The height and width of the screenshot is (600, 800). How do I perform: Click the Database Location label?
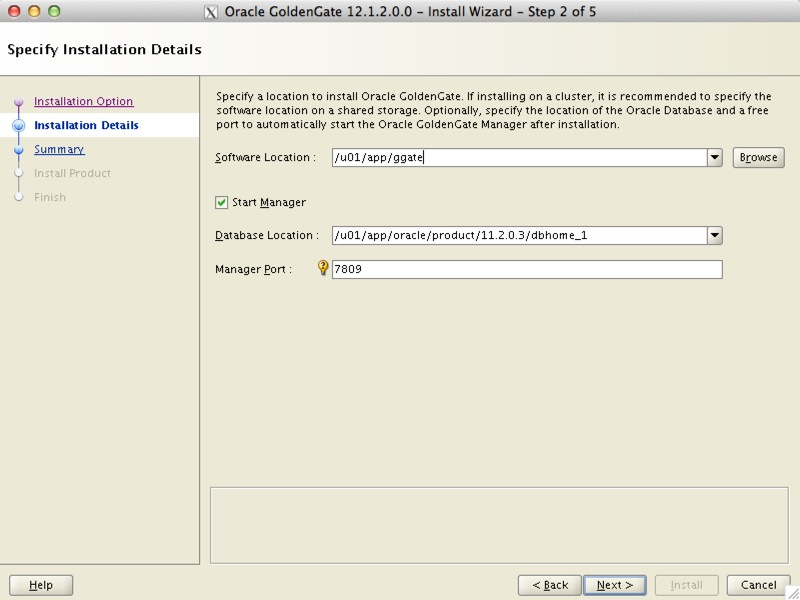coord(267,236)
